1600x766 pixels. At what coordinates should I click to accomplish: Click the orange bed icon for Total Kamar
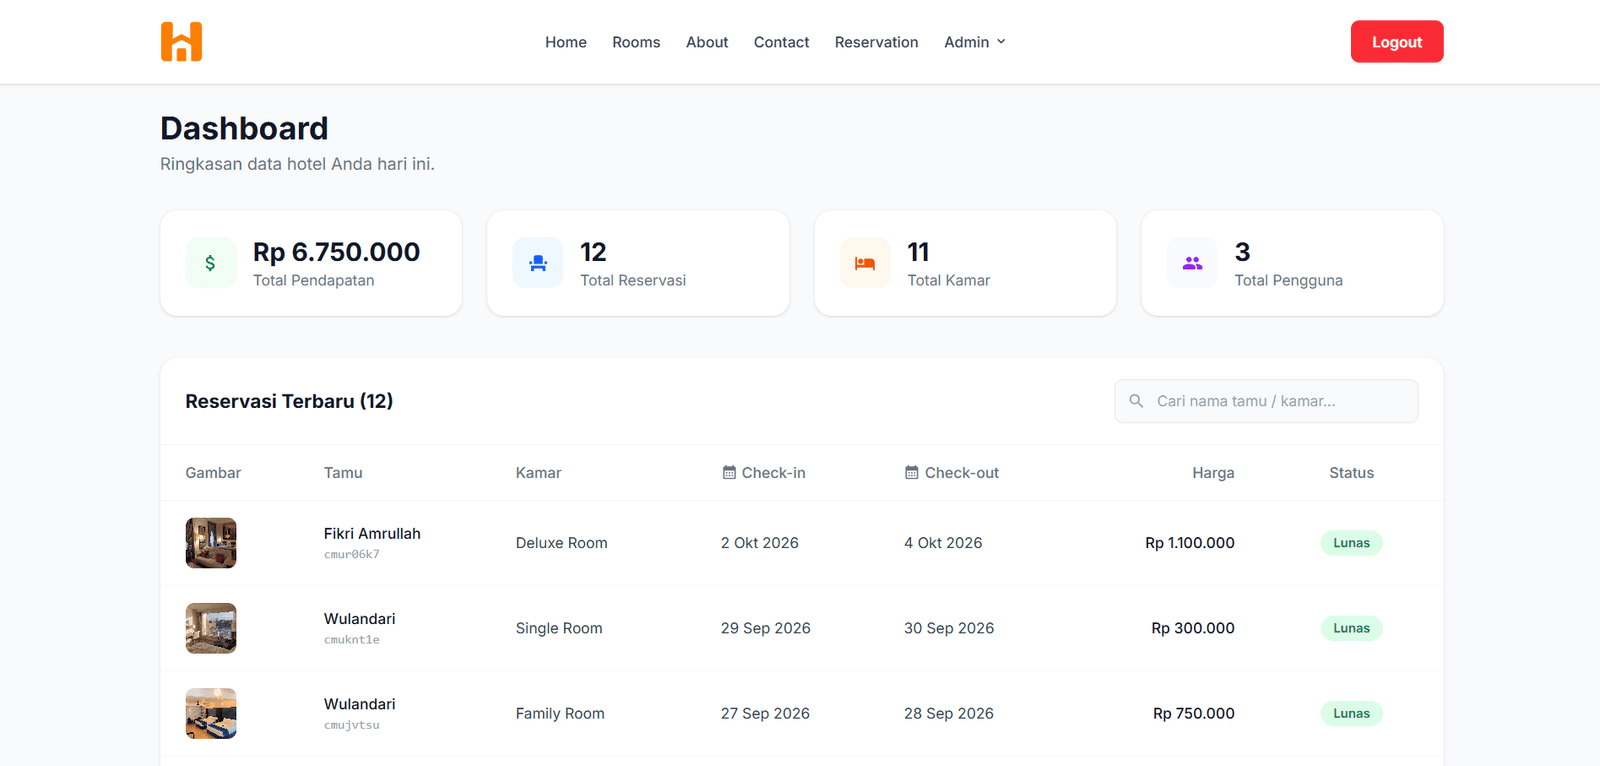tap(865, 263)
